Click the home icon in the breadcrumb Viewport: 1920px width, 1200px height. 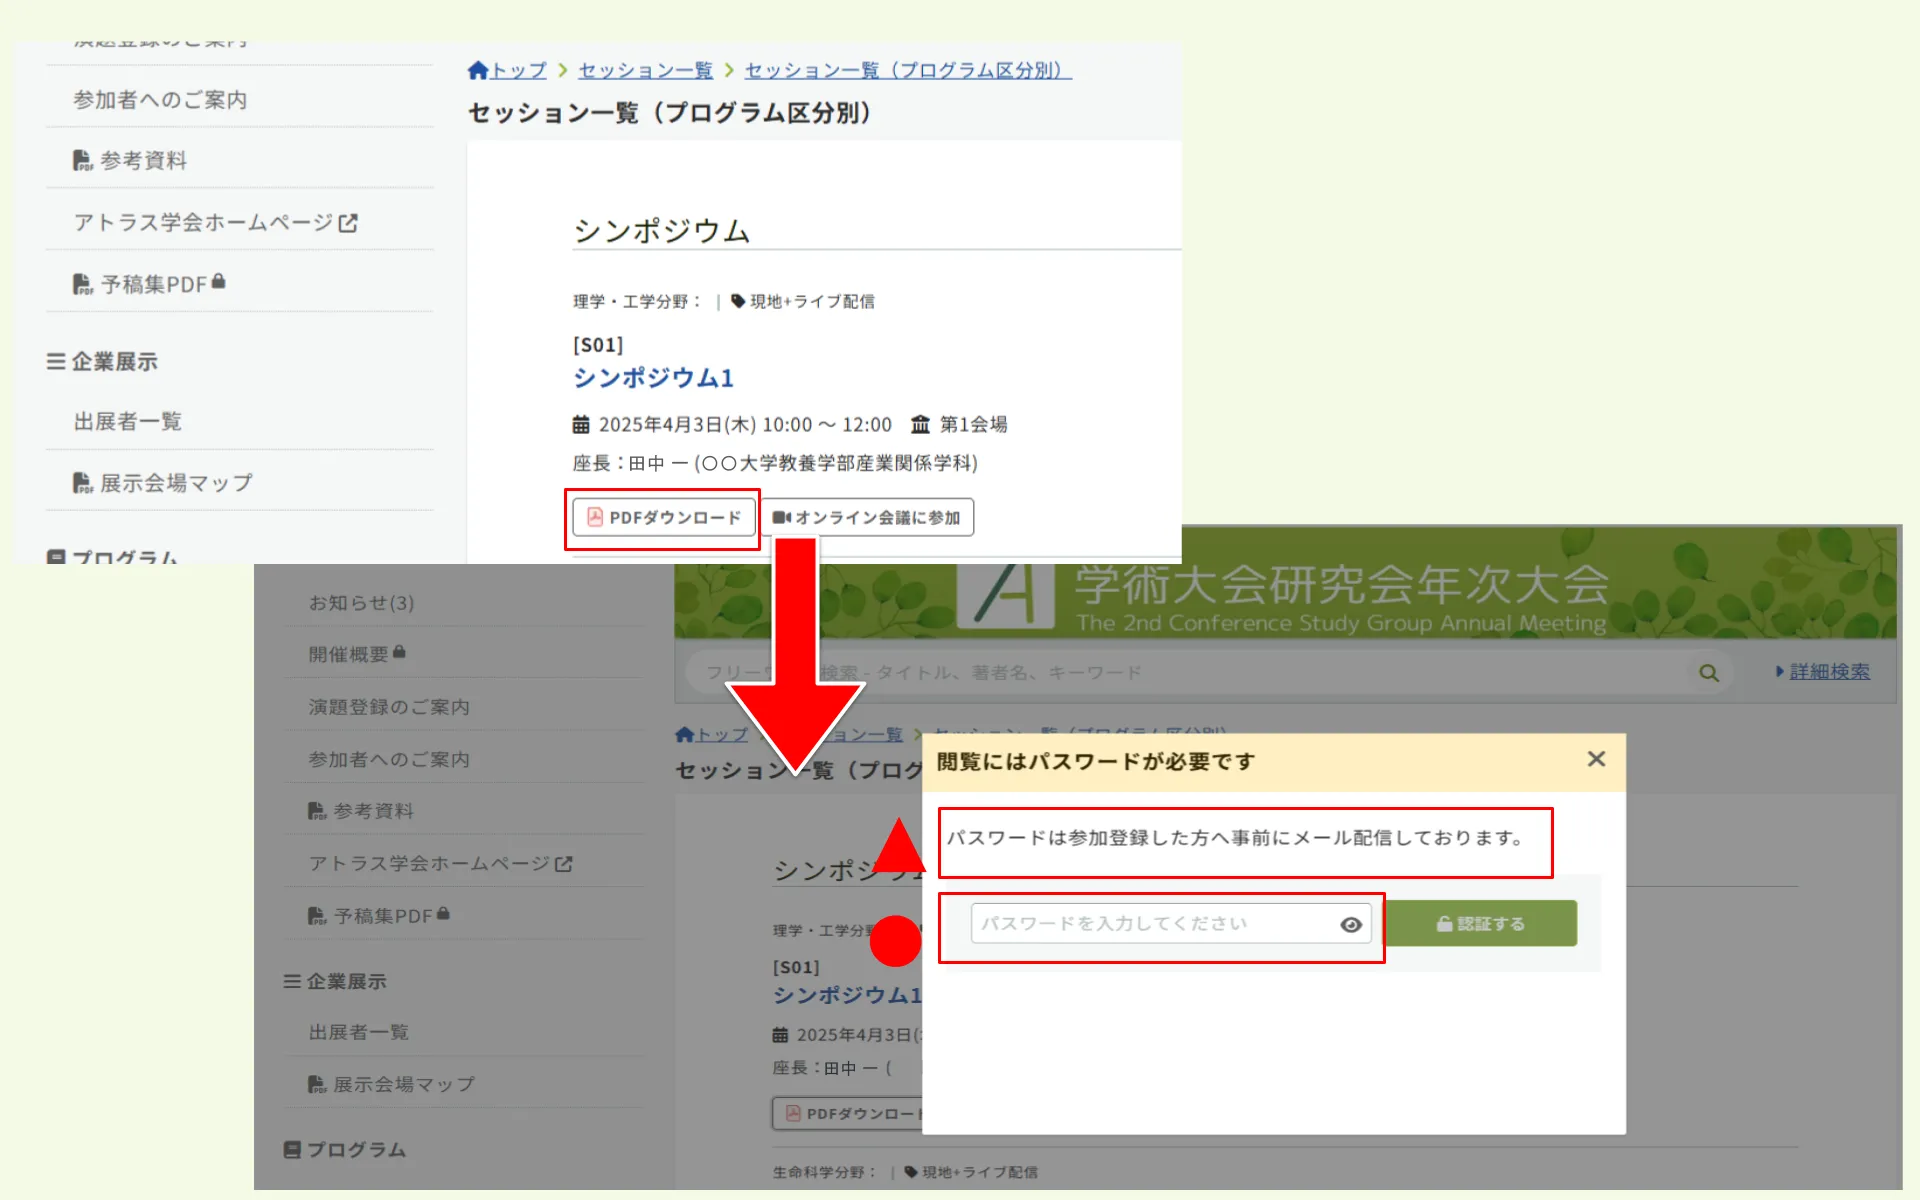click(x=480, y=70)
